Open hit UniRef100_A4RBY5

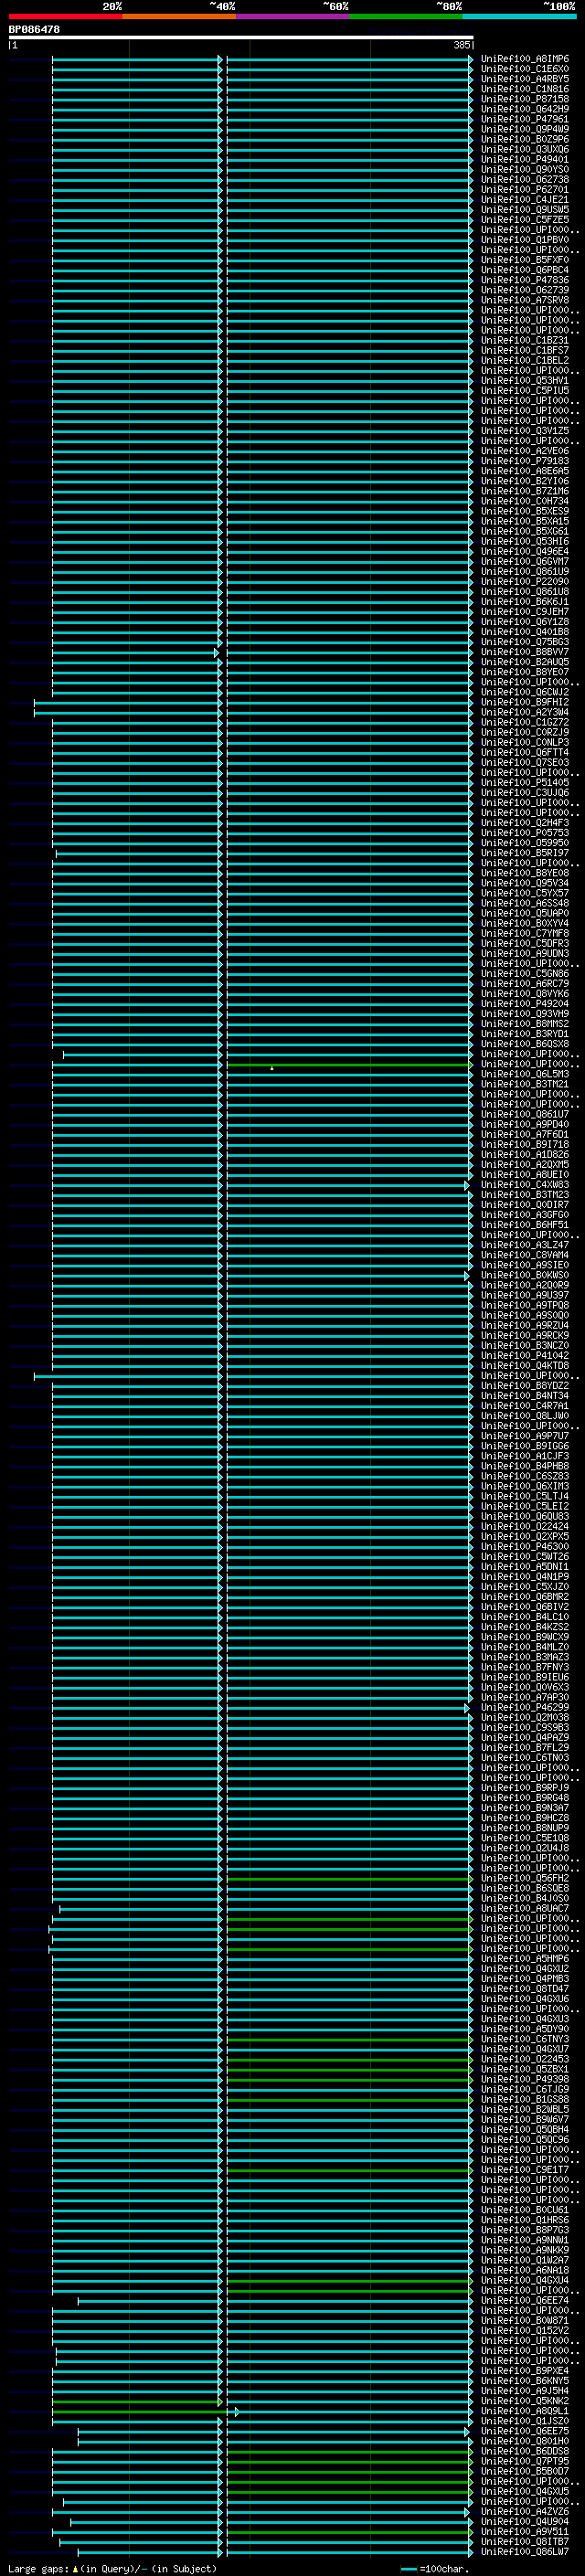click(525, 79)
